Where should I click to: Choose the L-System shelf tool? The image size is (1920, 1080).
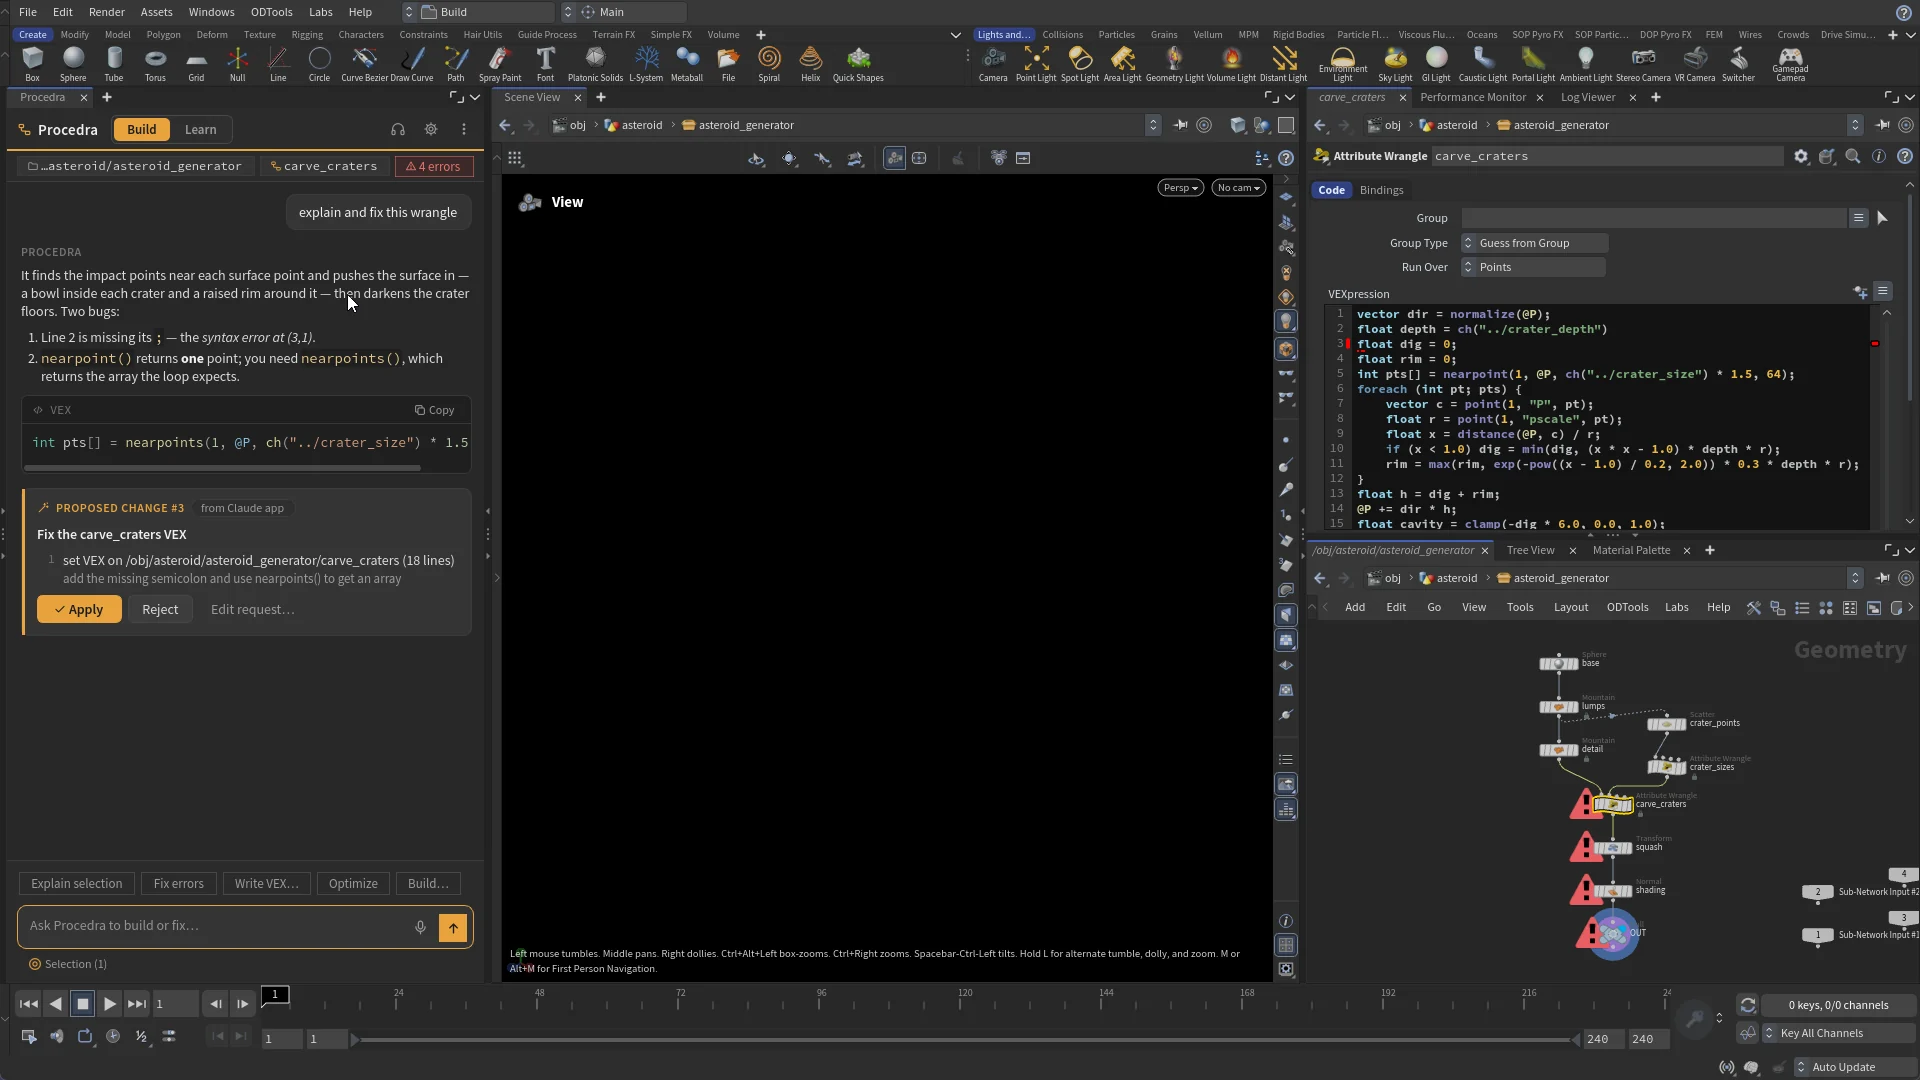(646, 64)
